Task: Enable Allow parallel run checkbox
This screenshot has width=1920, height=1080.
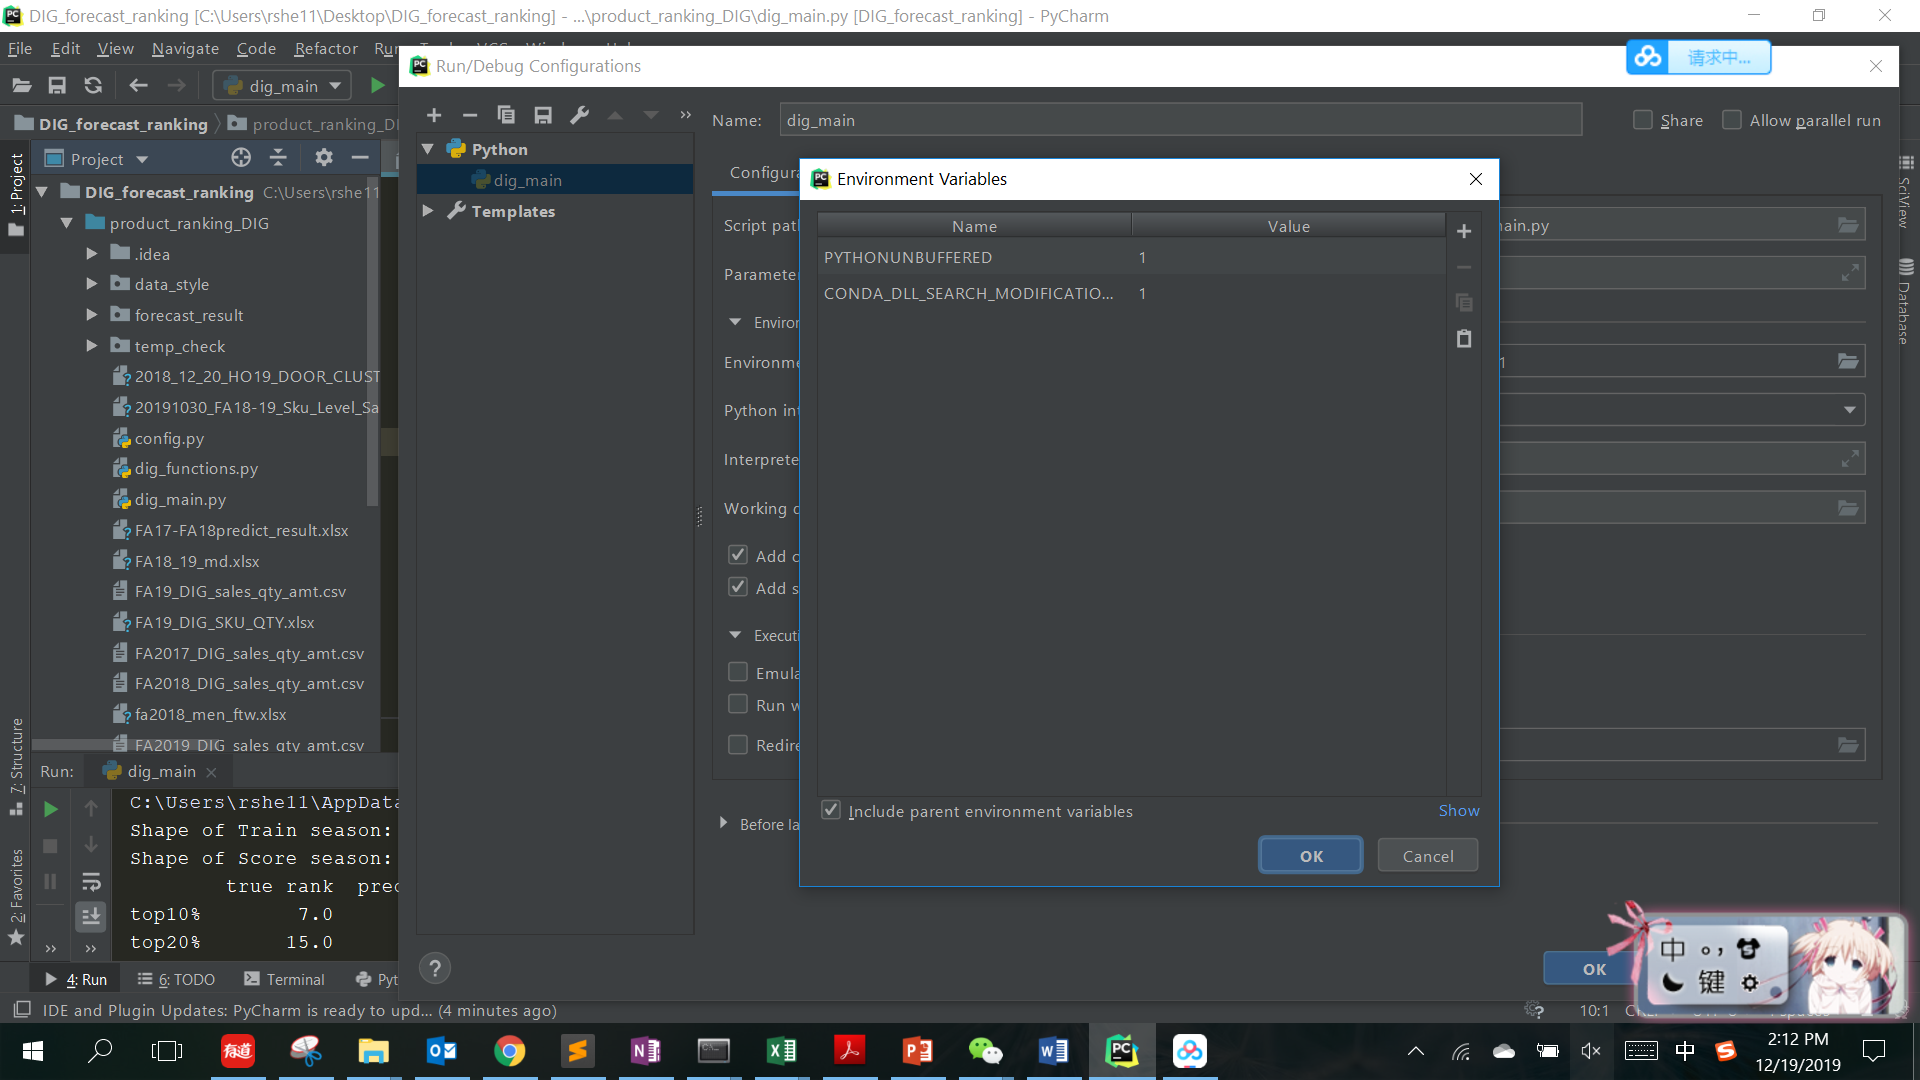Action: (1732, 120)
